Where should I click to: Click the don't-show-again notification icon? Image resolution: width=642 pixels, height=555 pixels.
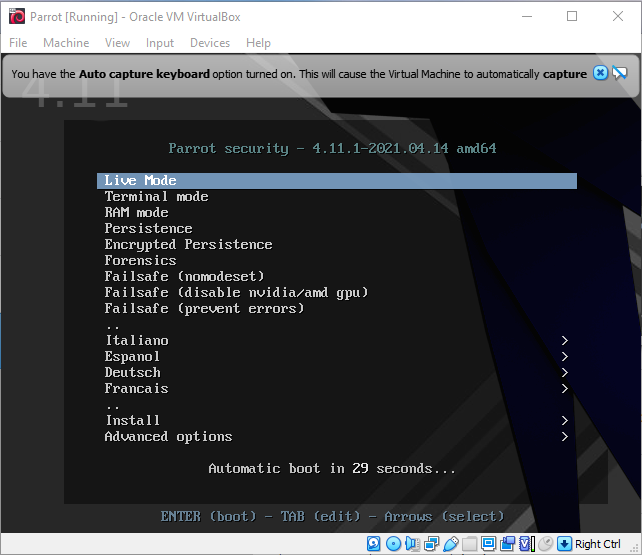[619, 73]
